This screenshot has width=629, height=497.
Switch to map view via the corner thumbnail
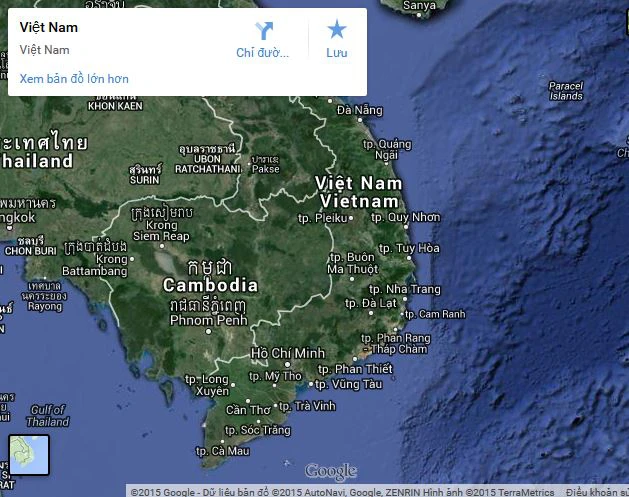pyautogui.click(x=29, y=455)
